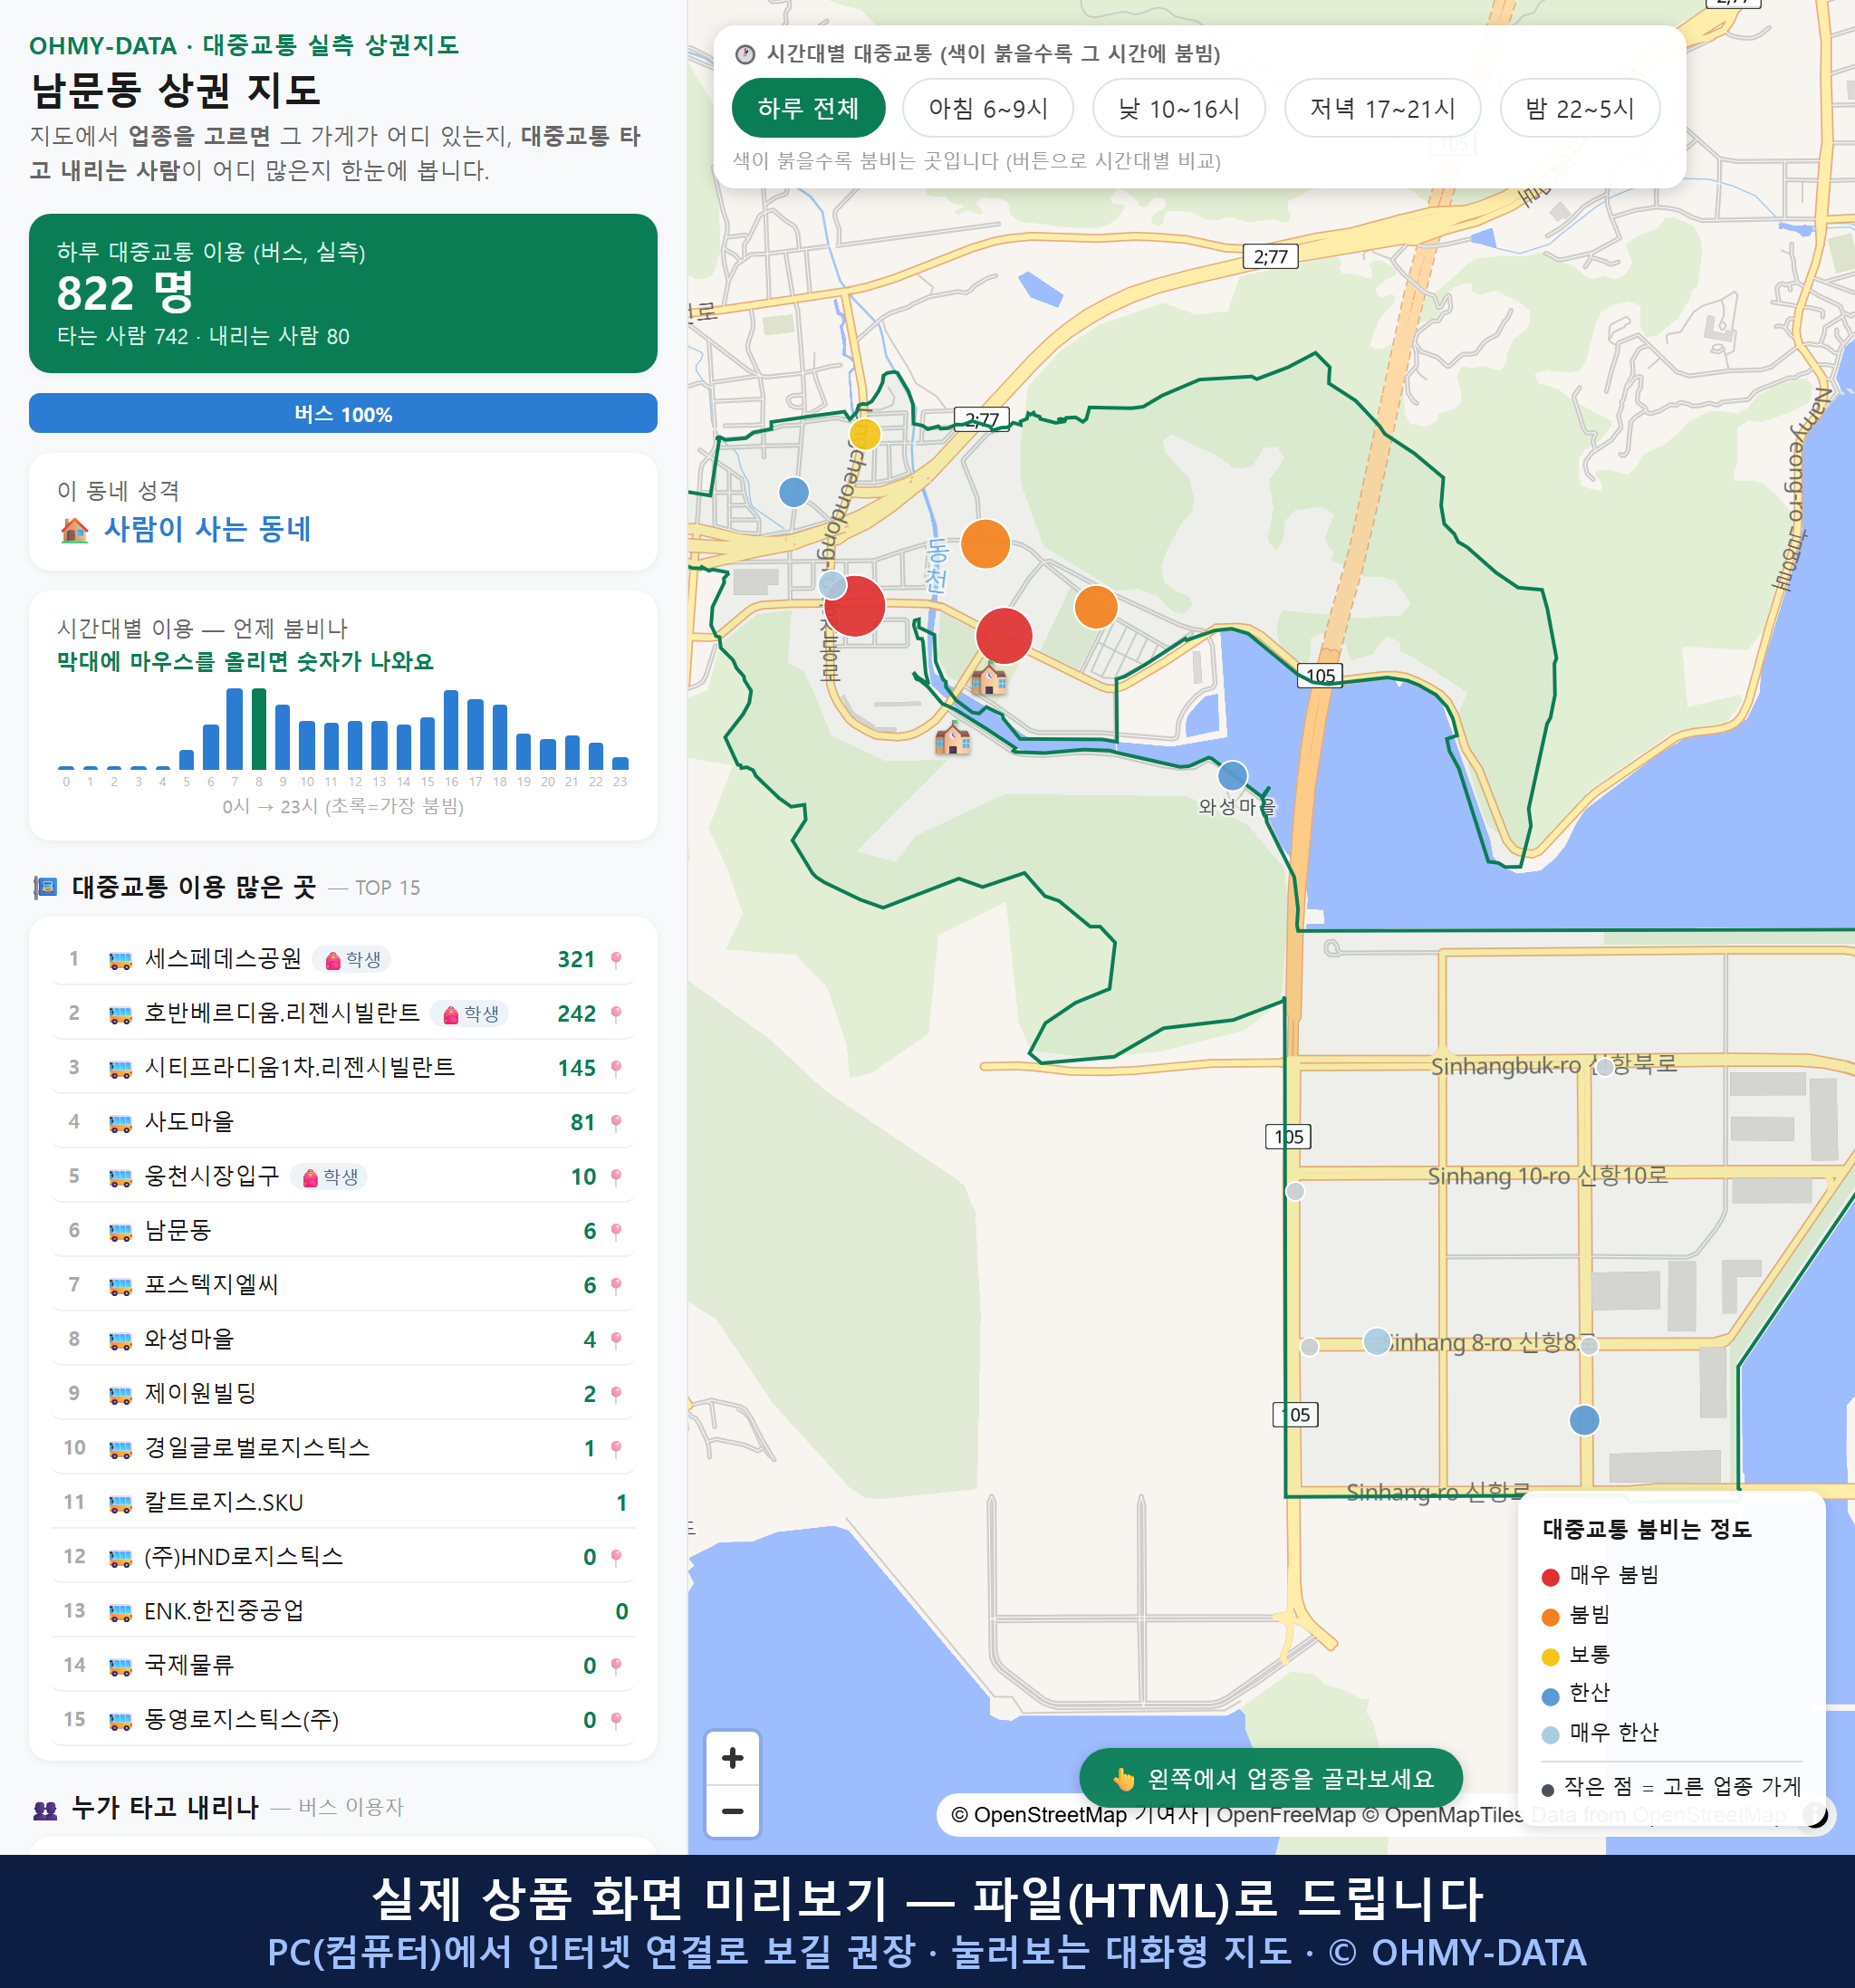Click the bus icon beside 사도마을
The height and width of the screenshot is (1988, 1855).
120,1124
